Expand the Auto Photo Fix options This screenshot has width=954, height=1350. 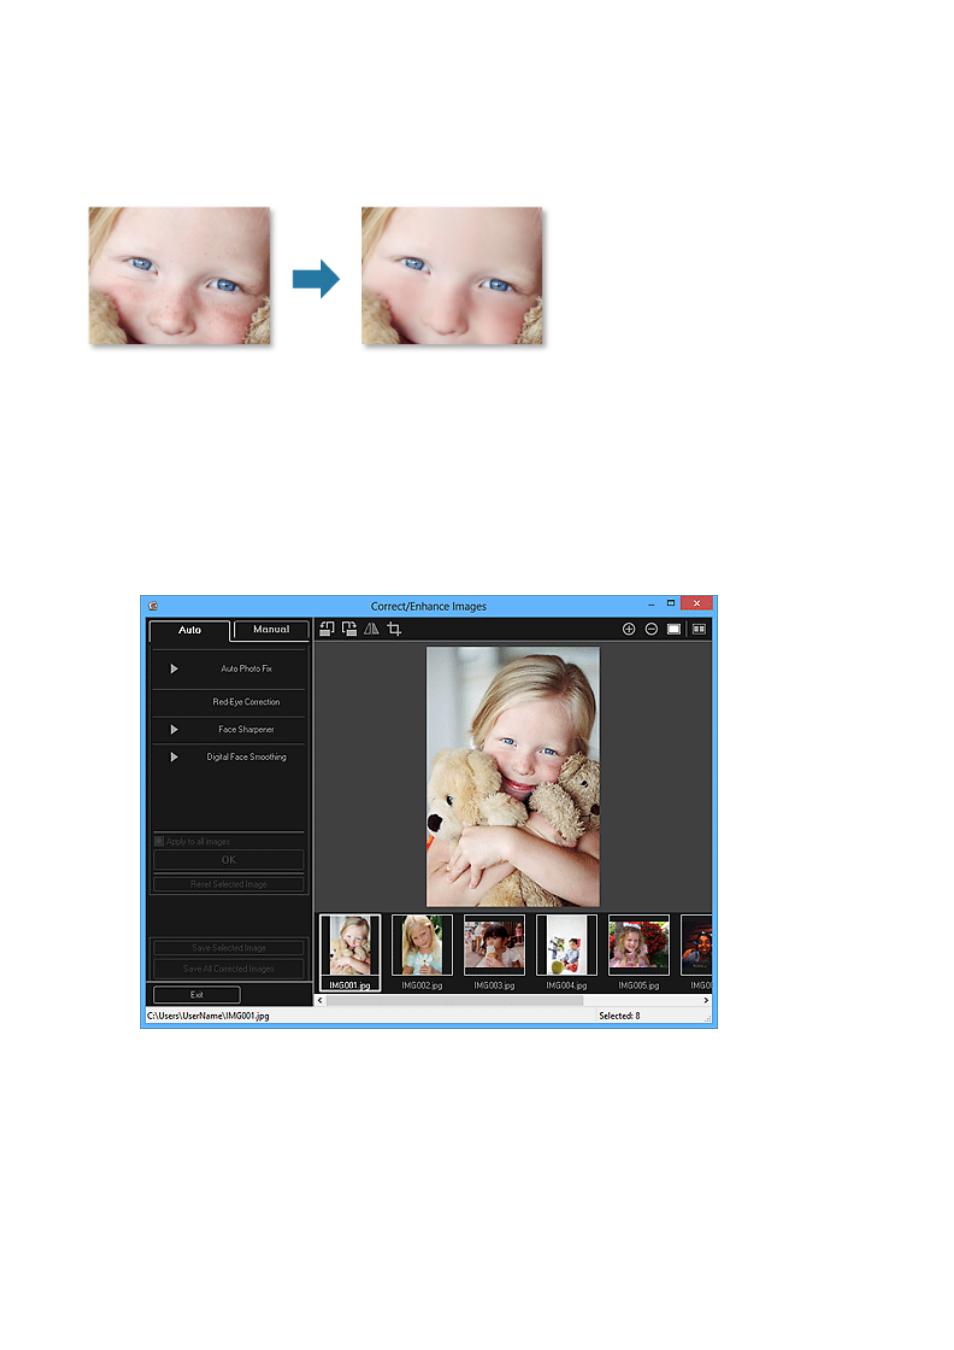[174, 669]
